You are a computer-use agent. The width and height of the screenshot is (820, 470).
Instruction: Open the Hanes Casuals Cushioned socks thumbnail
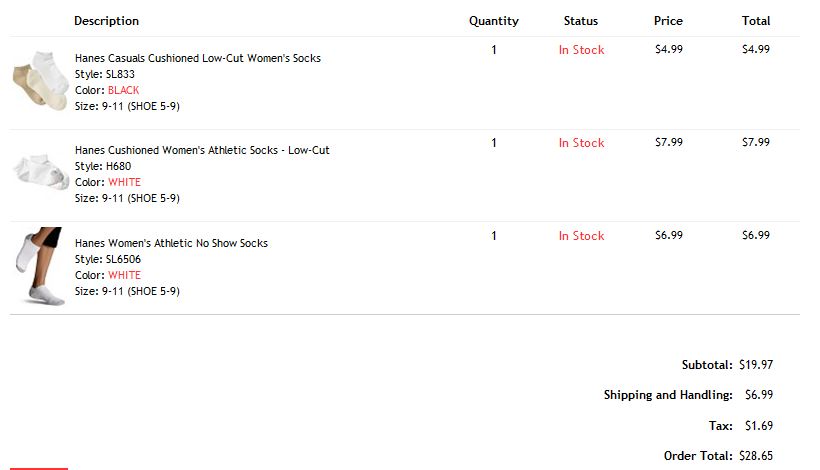41,81
